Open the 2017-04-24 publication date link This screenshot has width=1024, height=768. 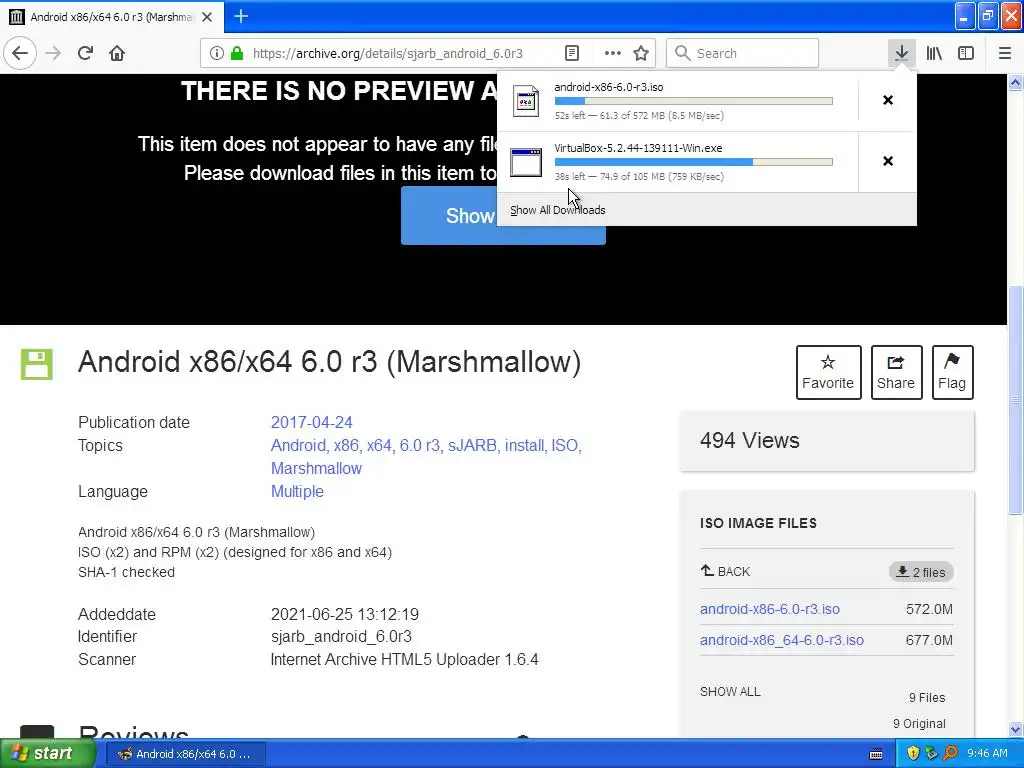(312, 423)
